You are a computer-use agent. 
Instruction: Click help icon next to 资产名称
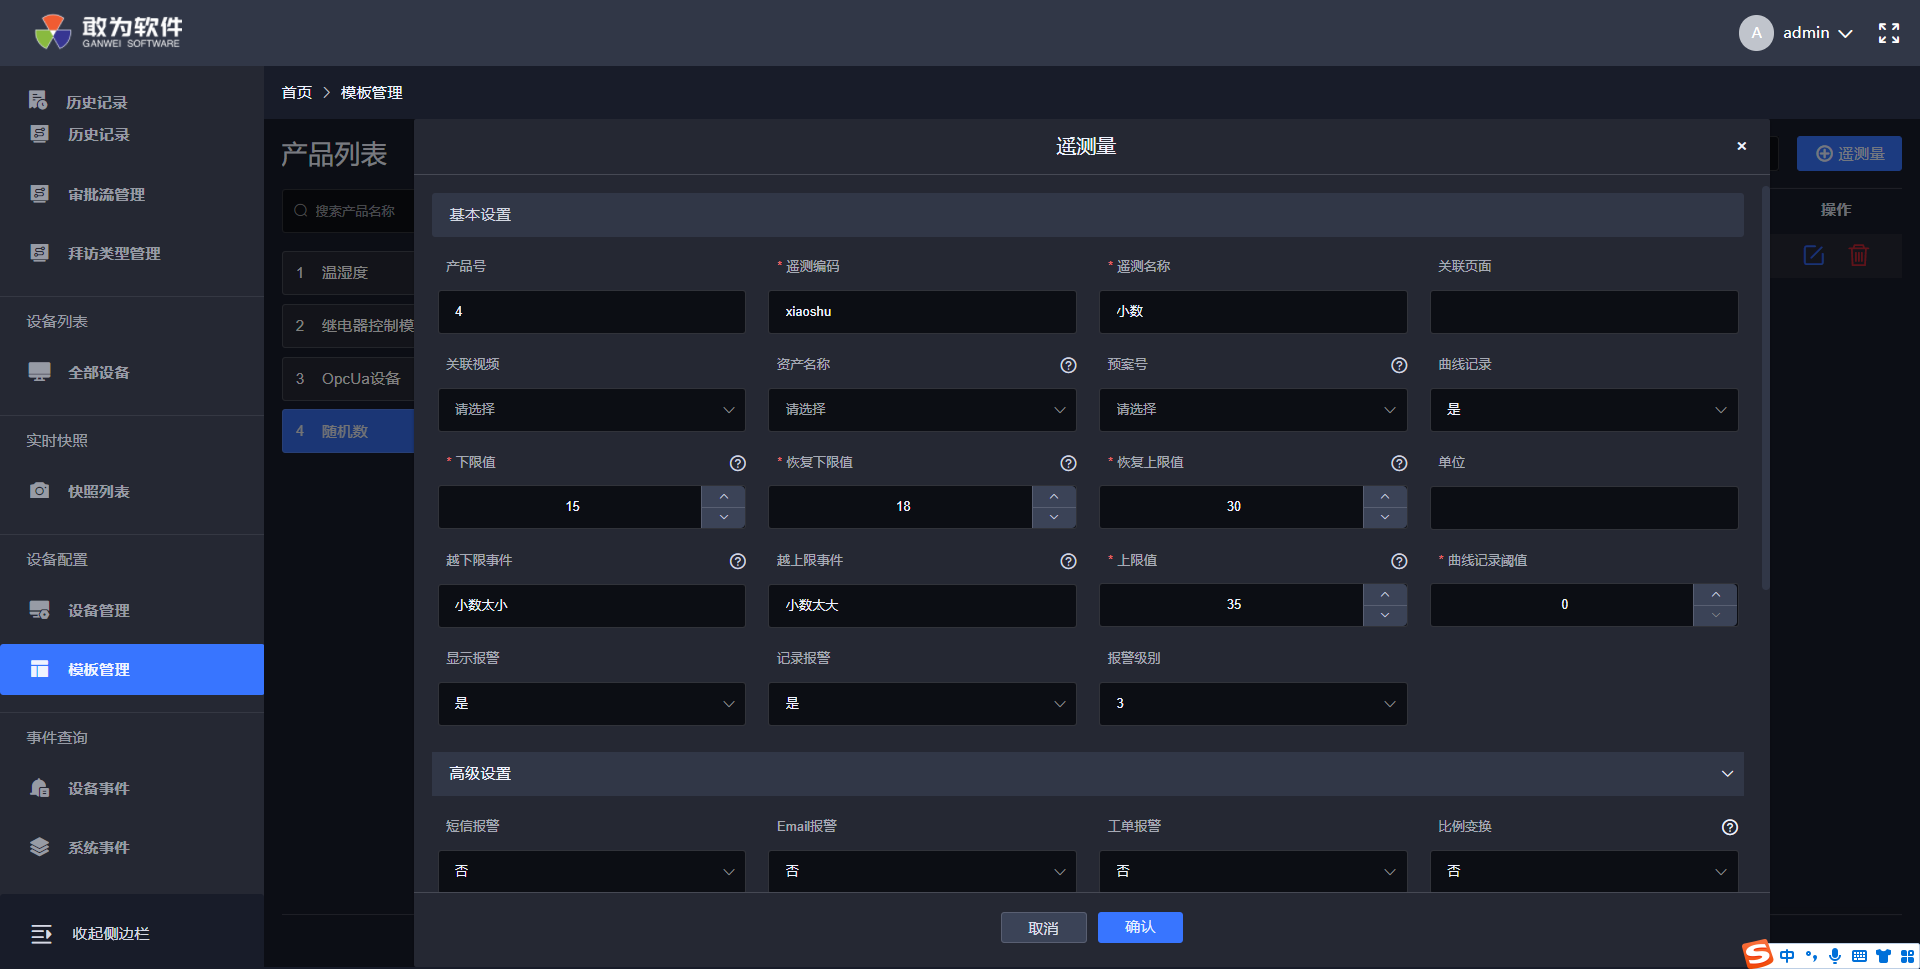1068,365
